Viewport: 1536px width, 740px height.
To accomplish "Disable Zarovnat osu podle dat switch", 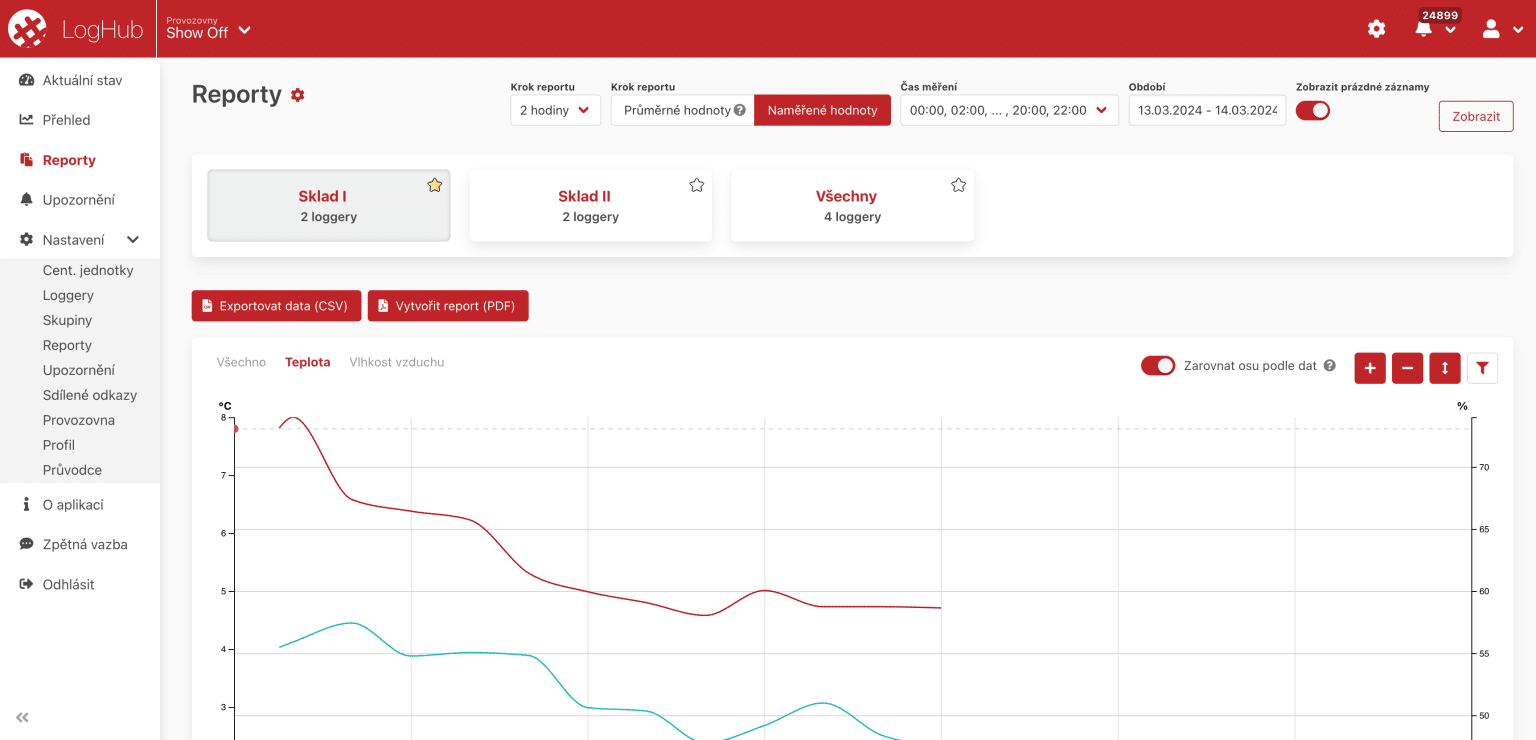I will [1158, 366].
